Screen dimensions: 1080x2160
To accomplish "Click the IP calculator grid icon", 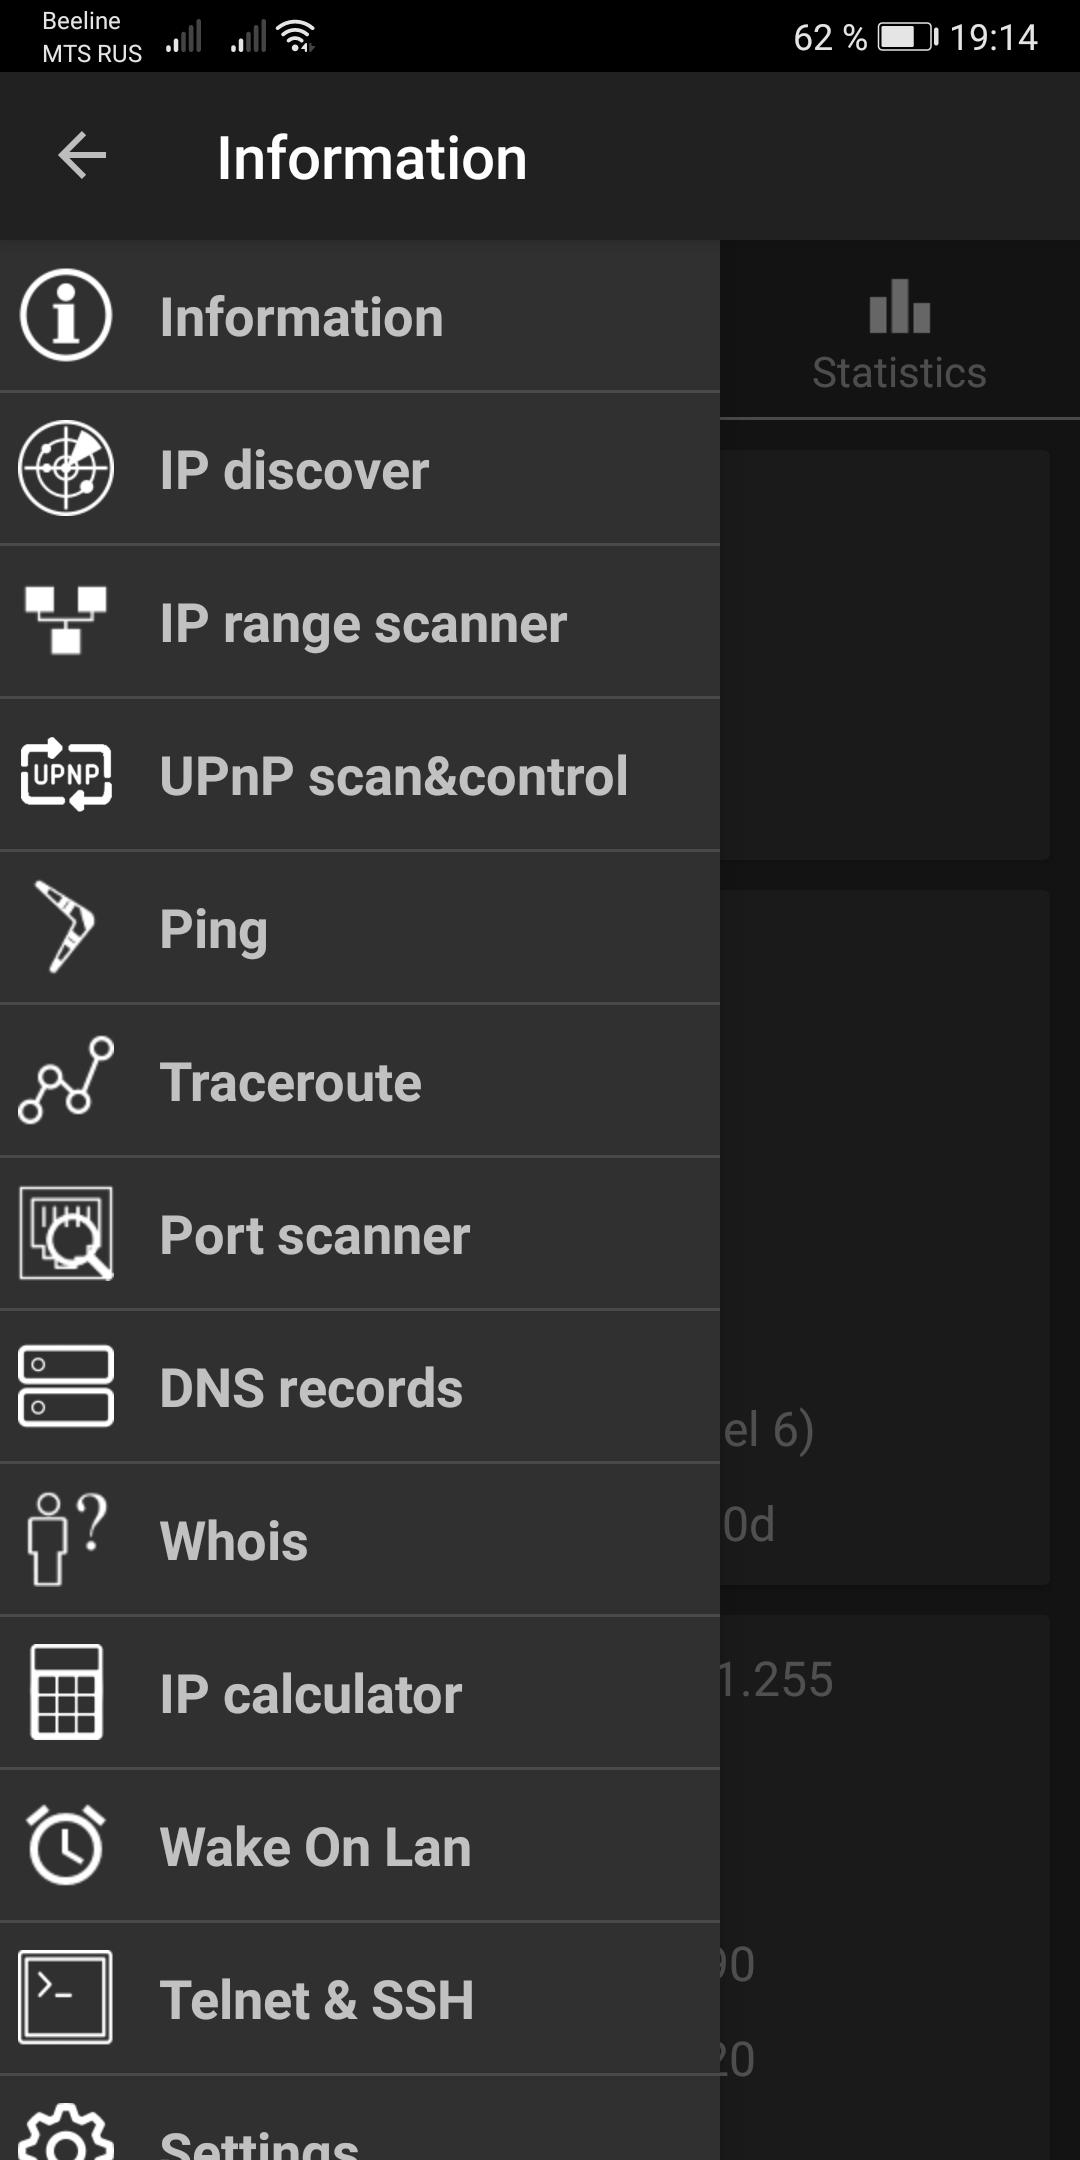I will 66,1692.
